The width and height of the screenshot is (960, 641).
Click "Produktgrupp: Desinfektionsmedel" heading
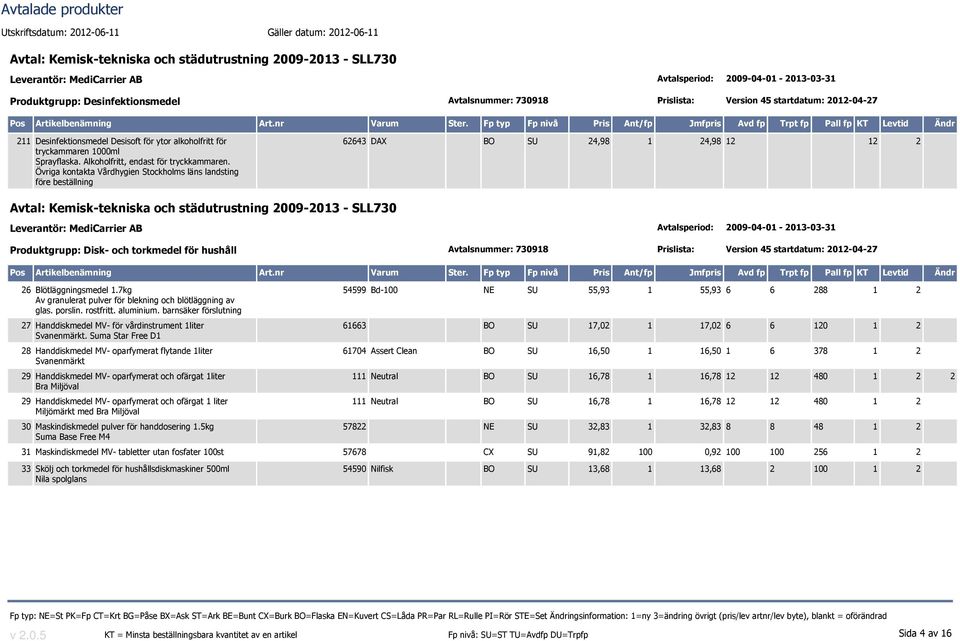[x=95, y=102]
